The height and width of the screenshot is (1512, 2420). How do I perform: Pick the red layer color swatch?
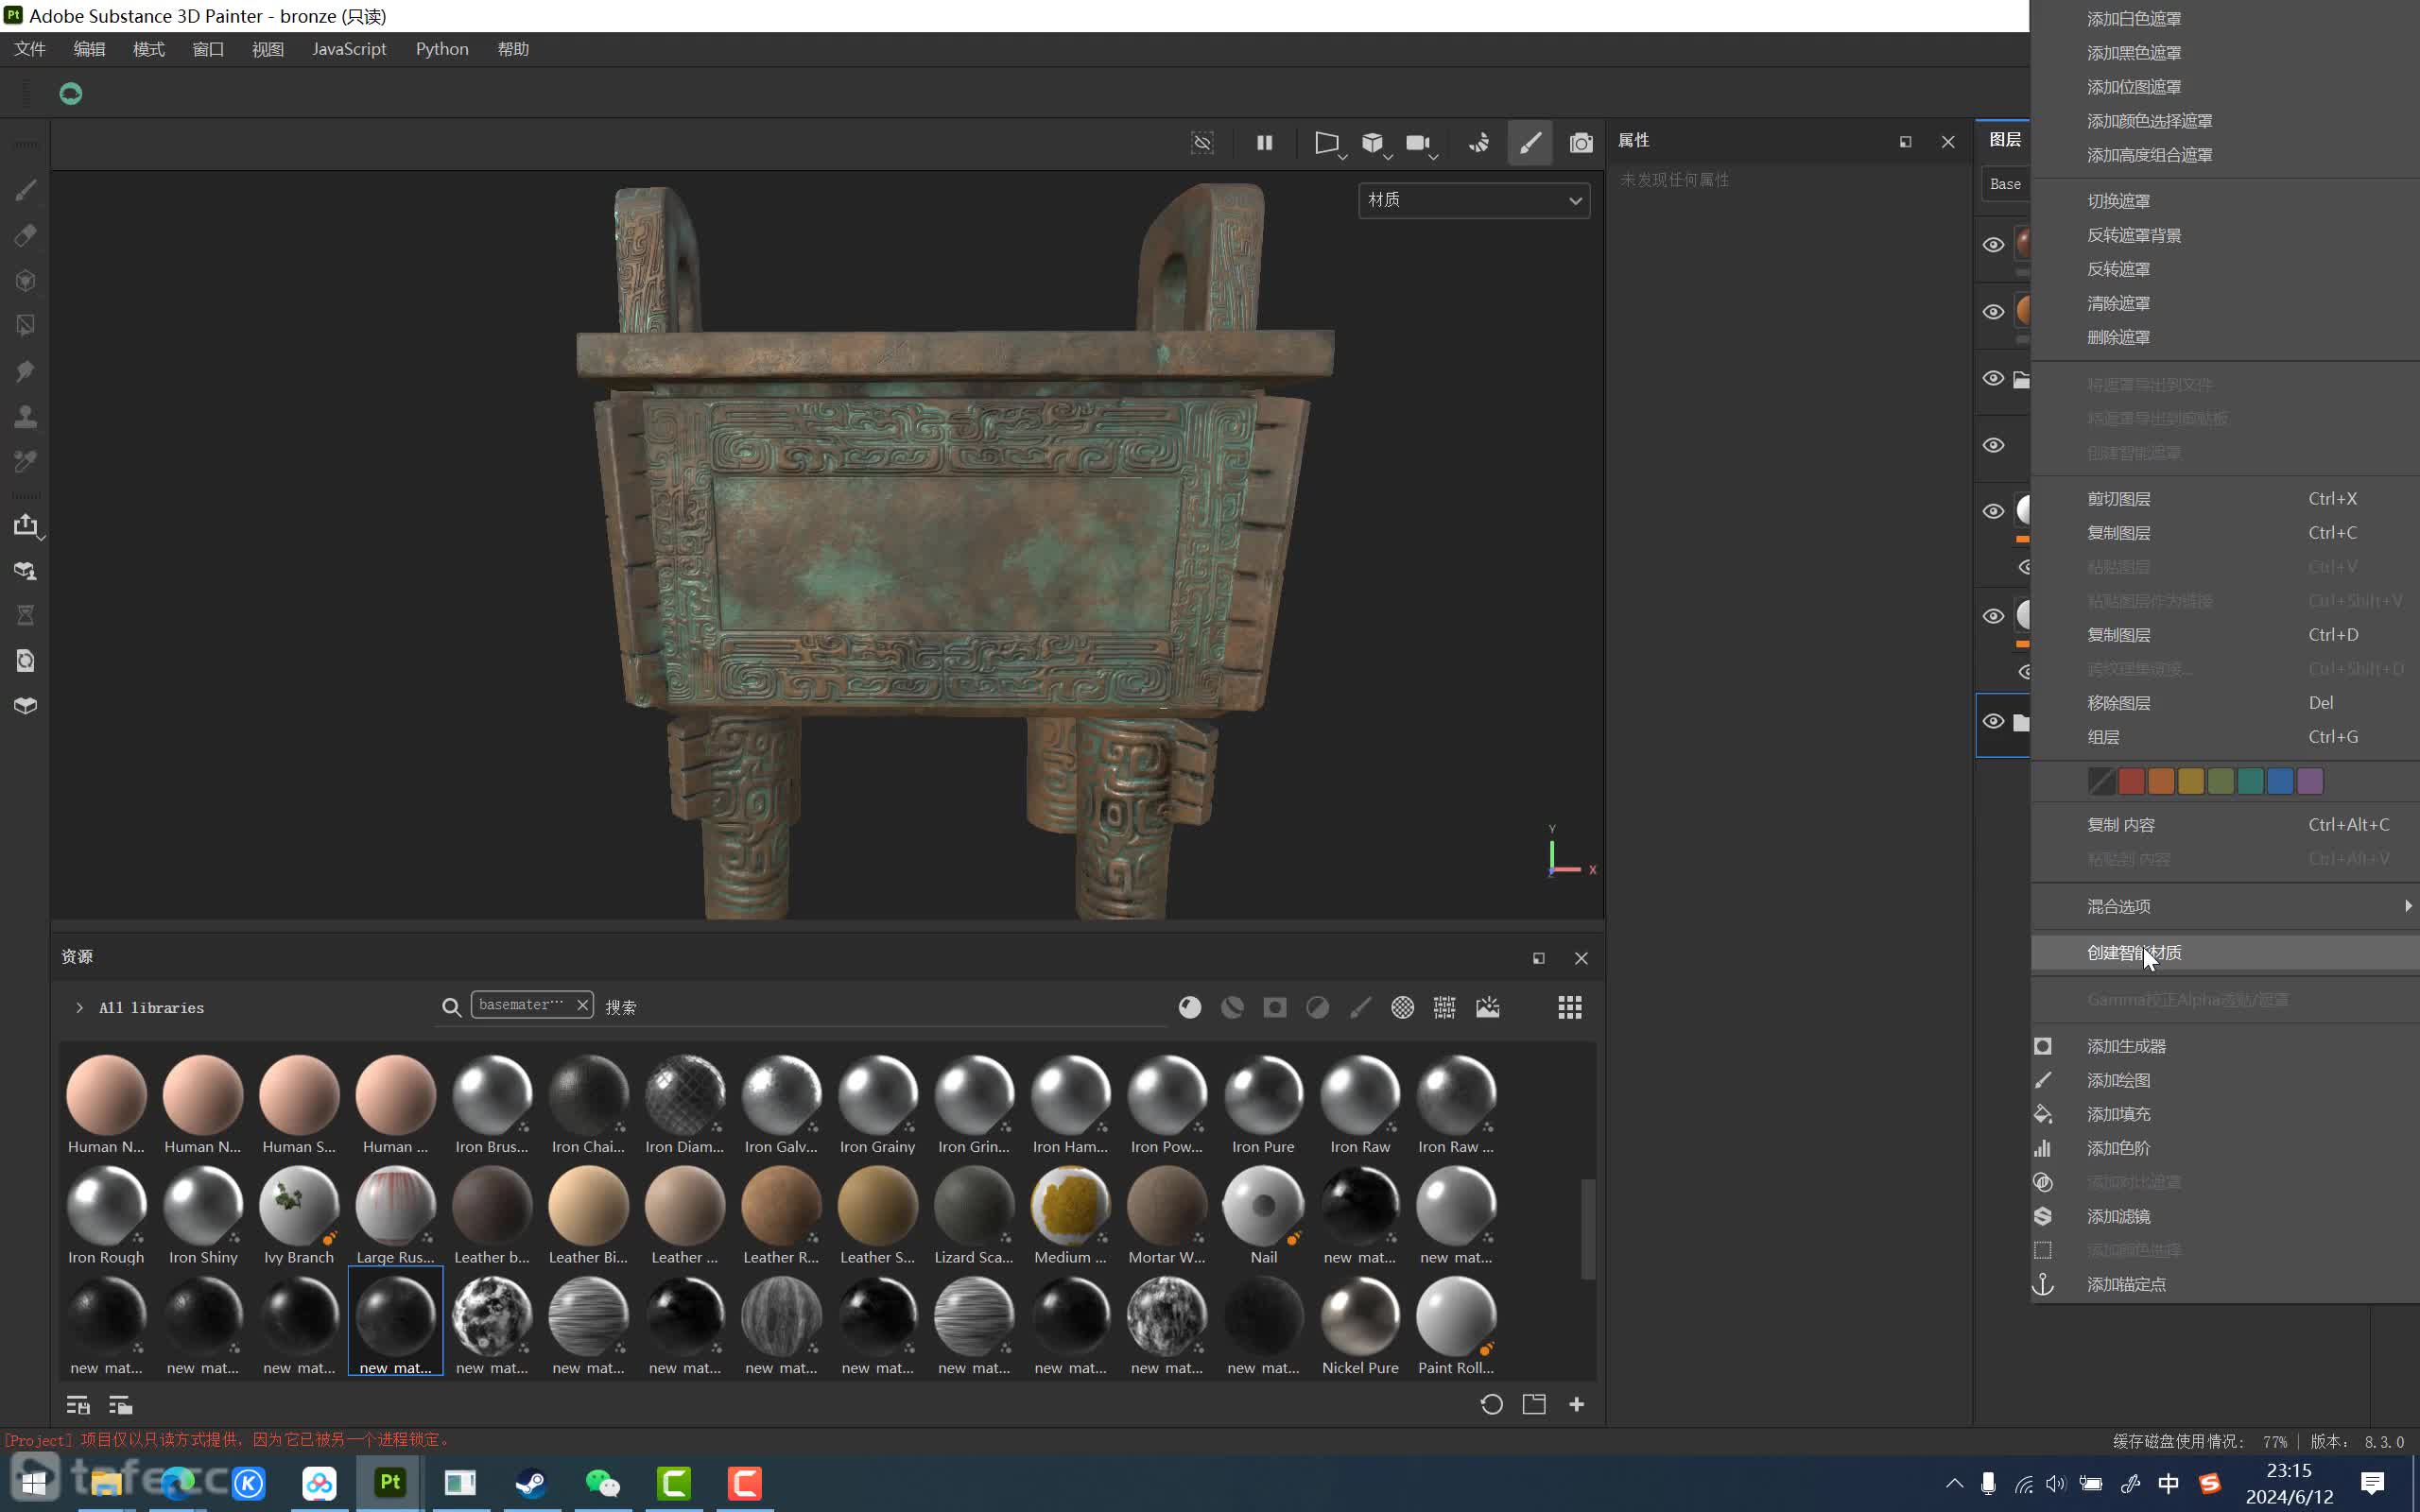[x=2131, y=781]
